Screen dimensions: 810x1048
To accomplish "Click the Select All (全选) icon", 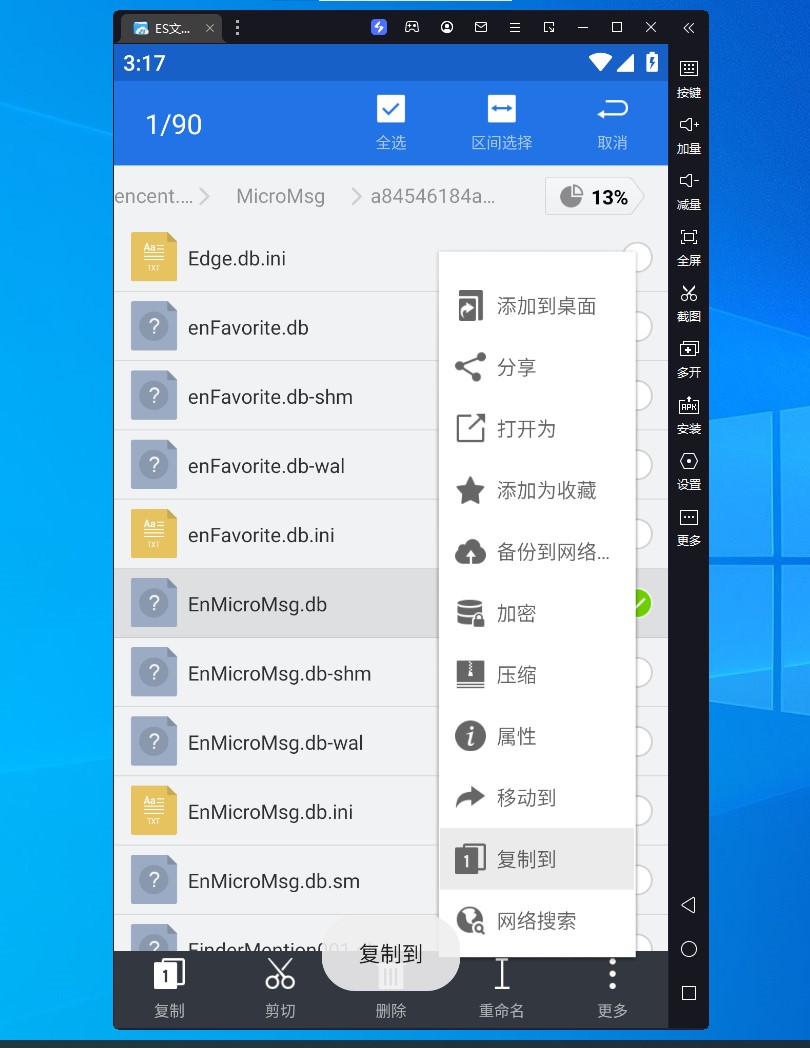I will click(390, 109).
